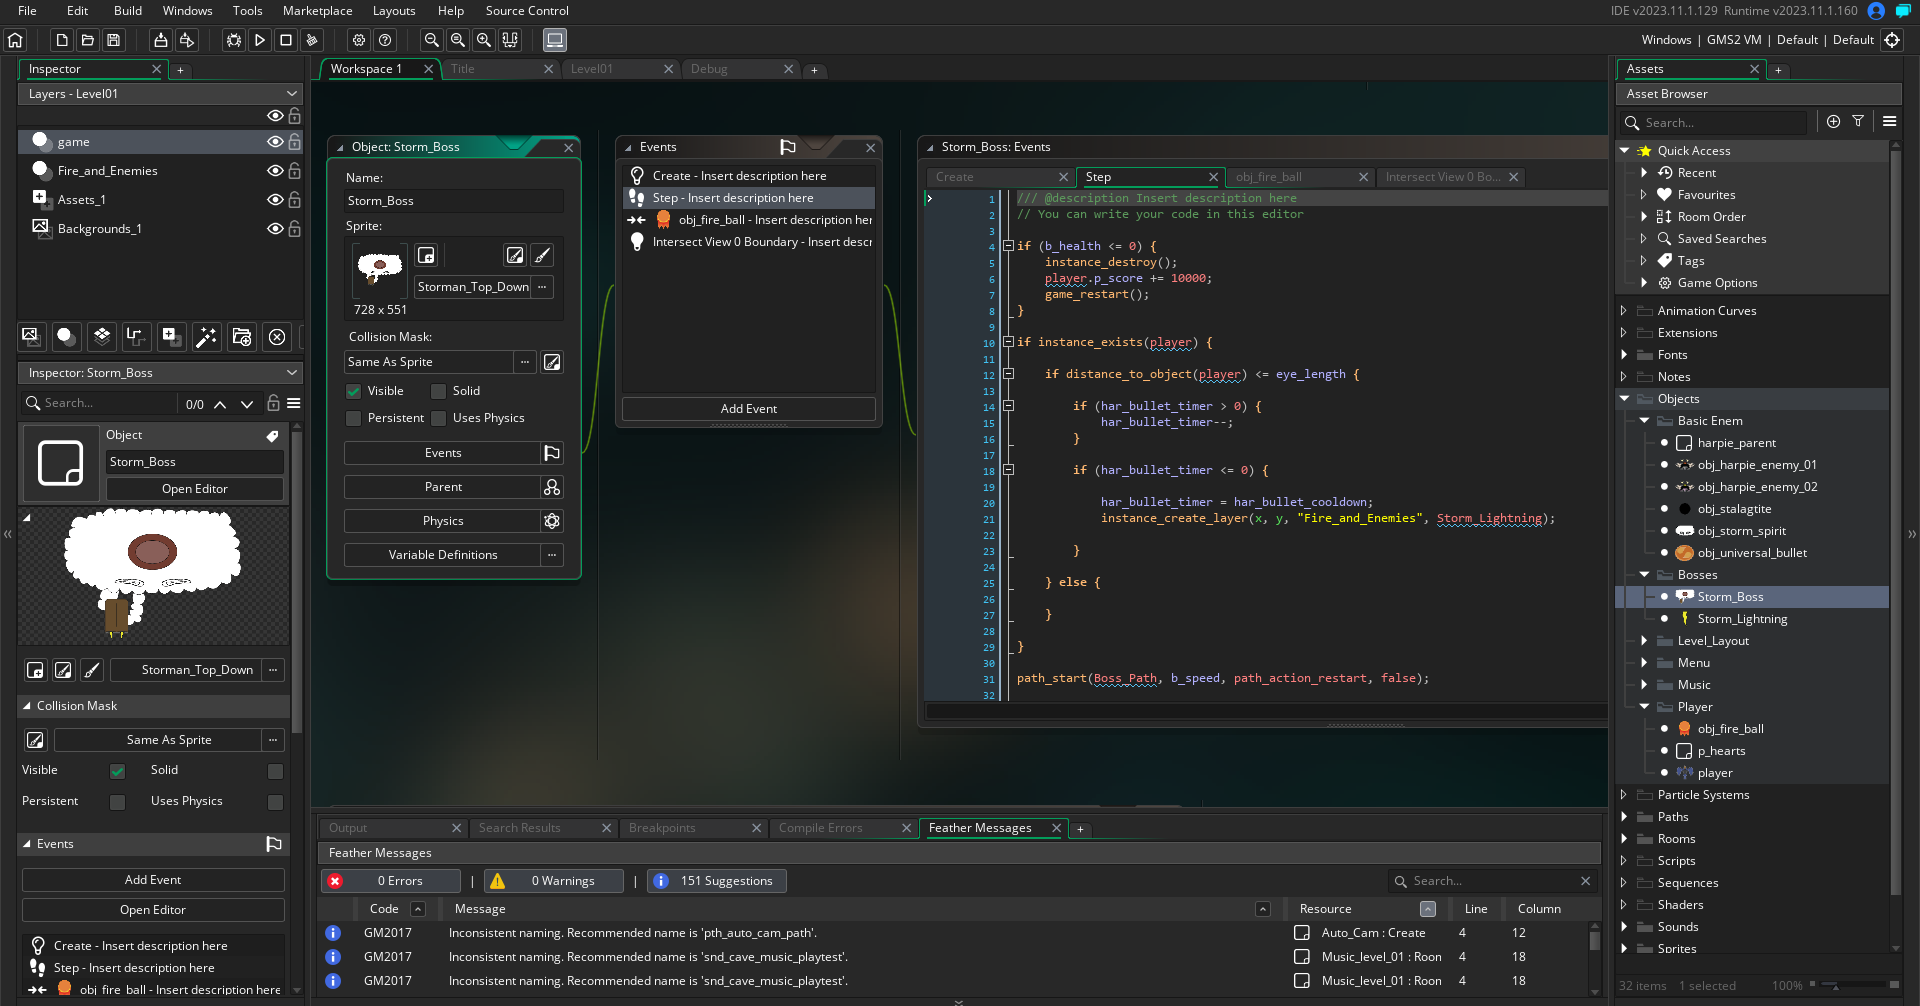1920x1006 pixels.
Task: Expand the Sounds folder in the Asset Browser
Action: click(x=1623, y=927)
